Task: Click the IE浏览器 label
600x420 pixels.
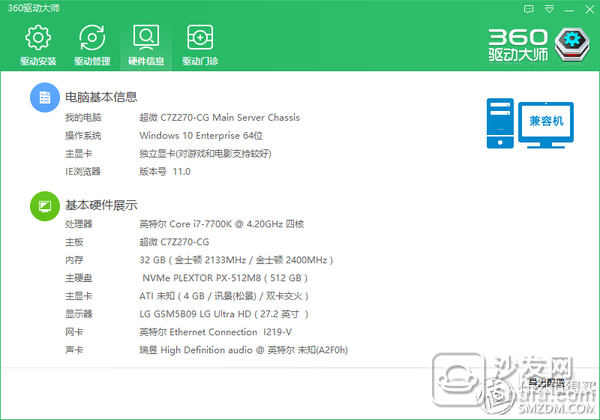Action: (83, 171)
